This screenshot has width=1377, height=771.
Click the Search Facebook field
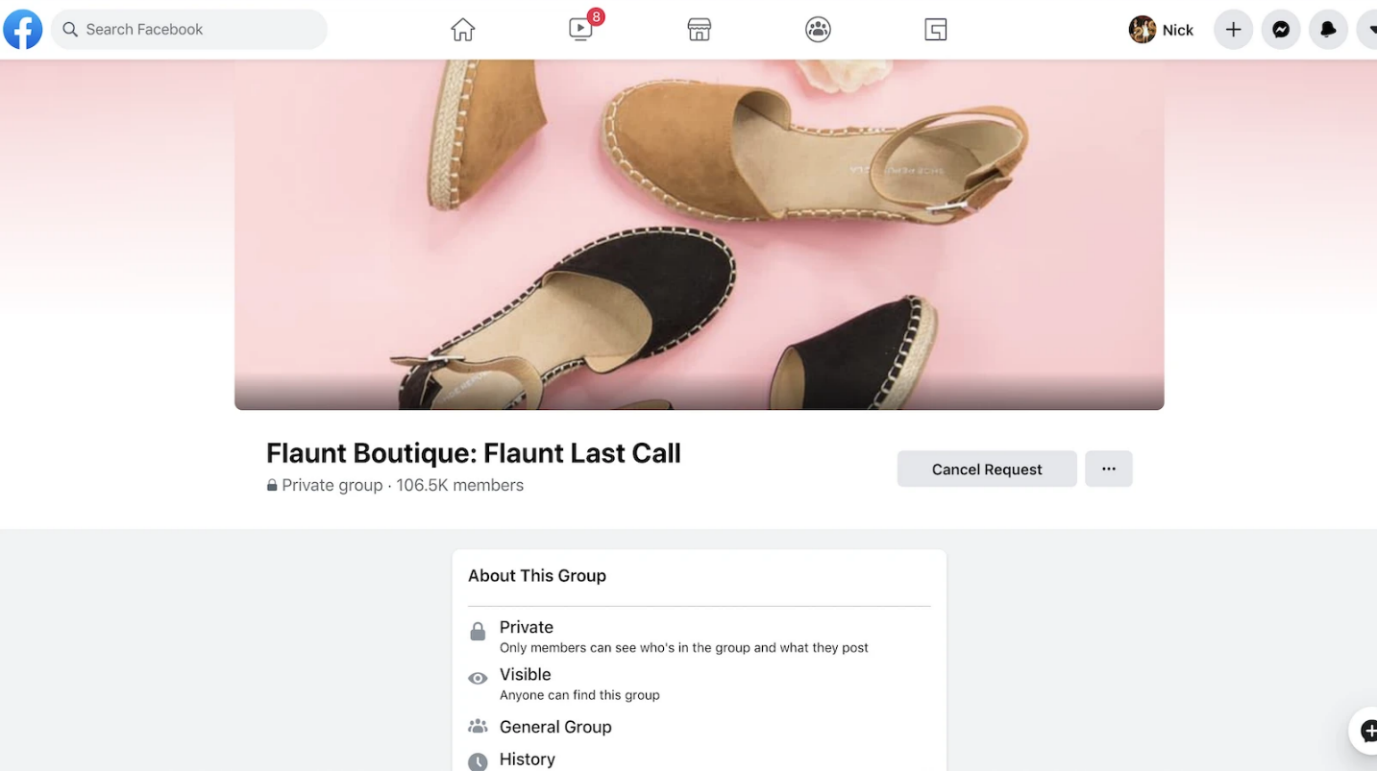click(x=190, y=30)
